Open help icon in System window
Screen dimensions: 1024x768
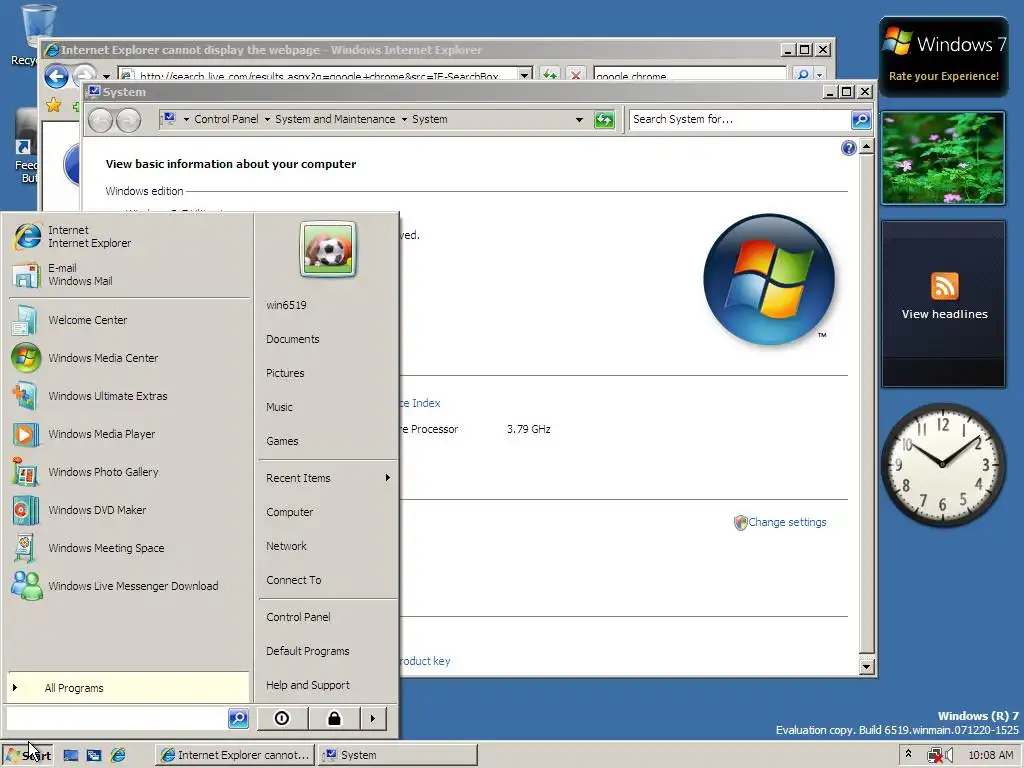click(x=848, y=148)
